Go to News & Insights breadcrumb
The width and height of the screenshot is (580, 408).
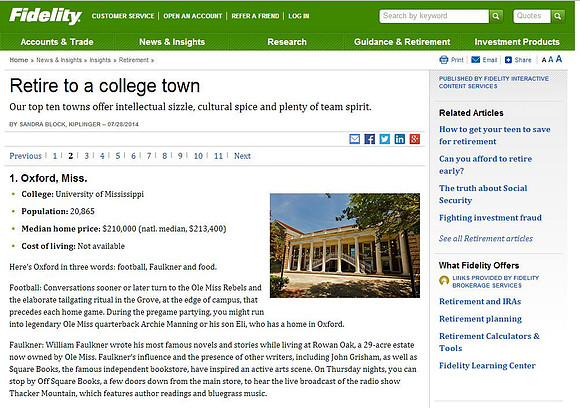point(59,60)
